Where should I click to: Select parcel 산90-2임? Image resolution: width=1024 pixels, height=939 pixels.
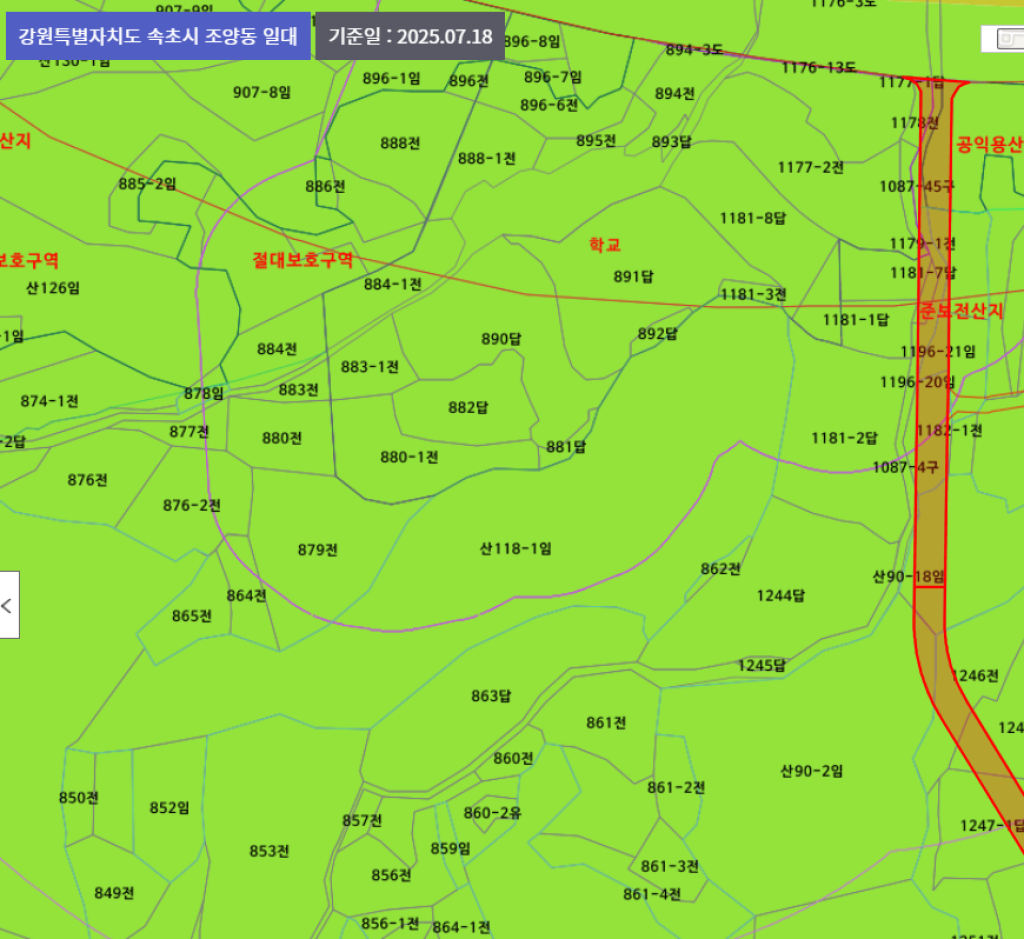(811, 771)
